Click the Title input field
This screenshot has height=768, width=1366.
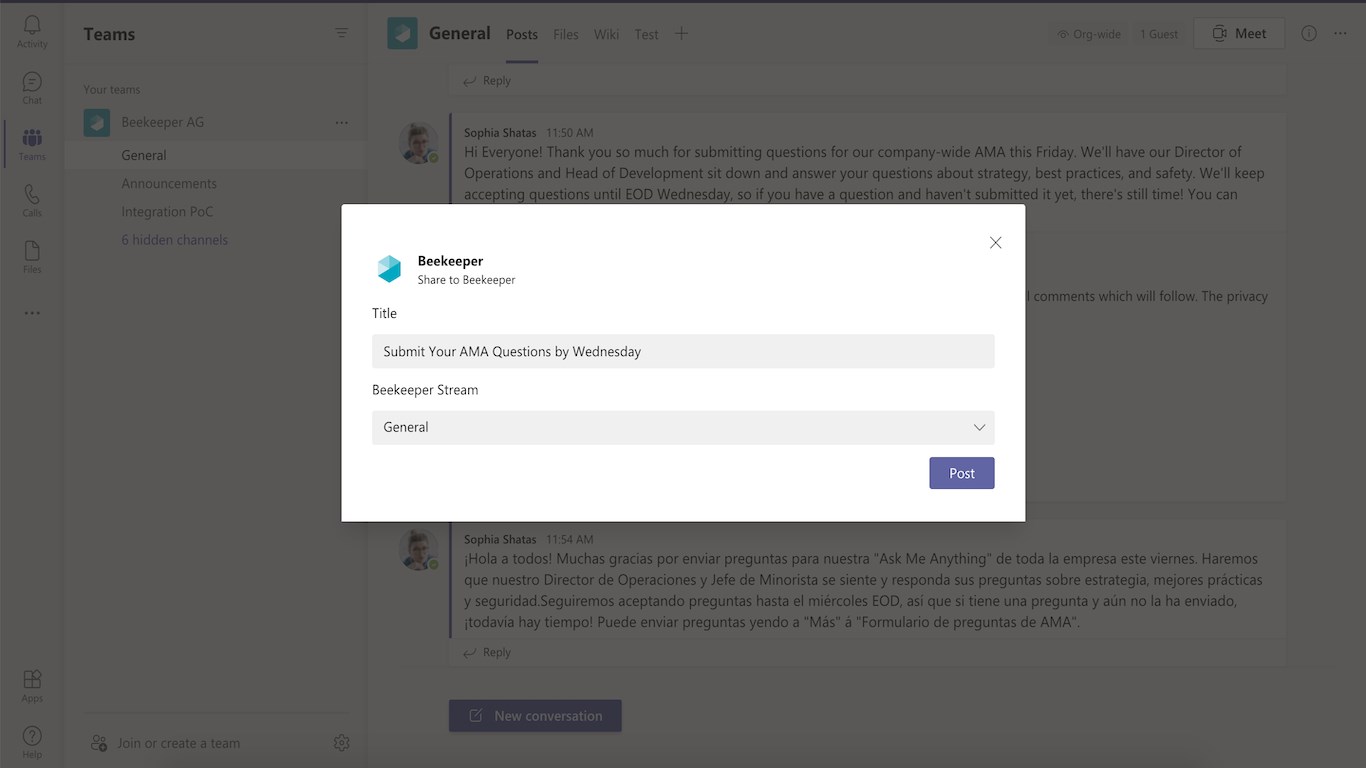683,351
